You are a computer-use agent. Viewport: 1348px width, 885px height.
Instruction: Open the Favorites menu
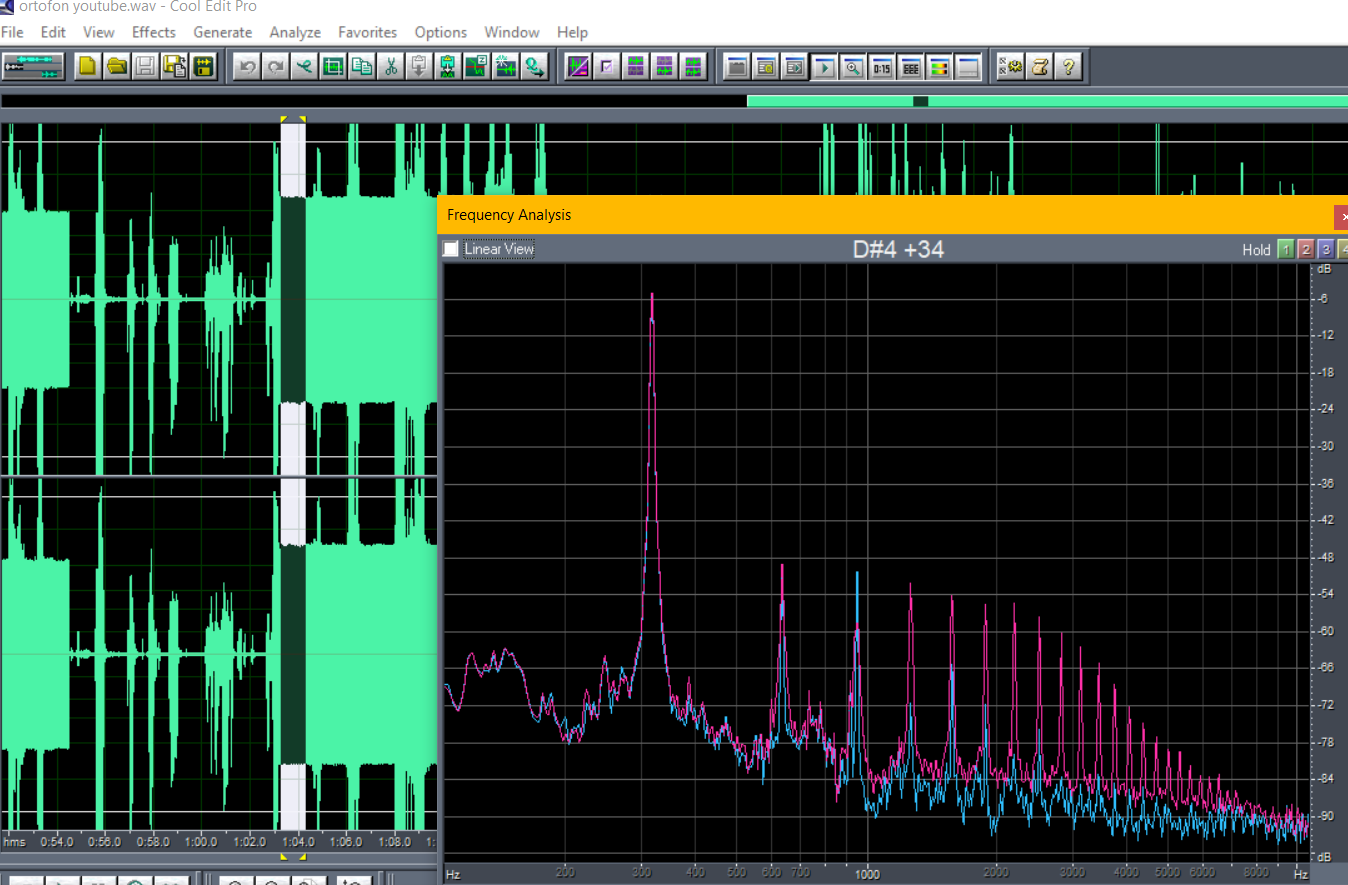367,32
